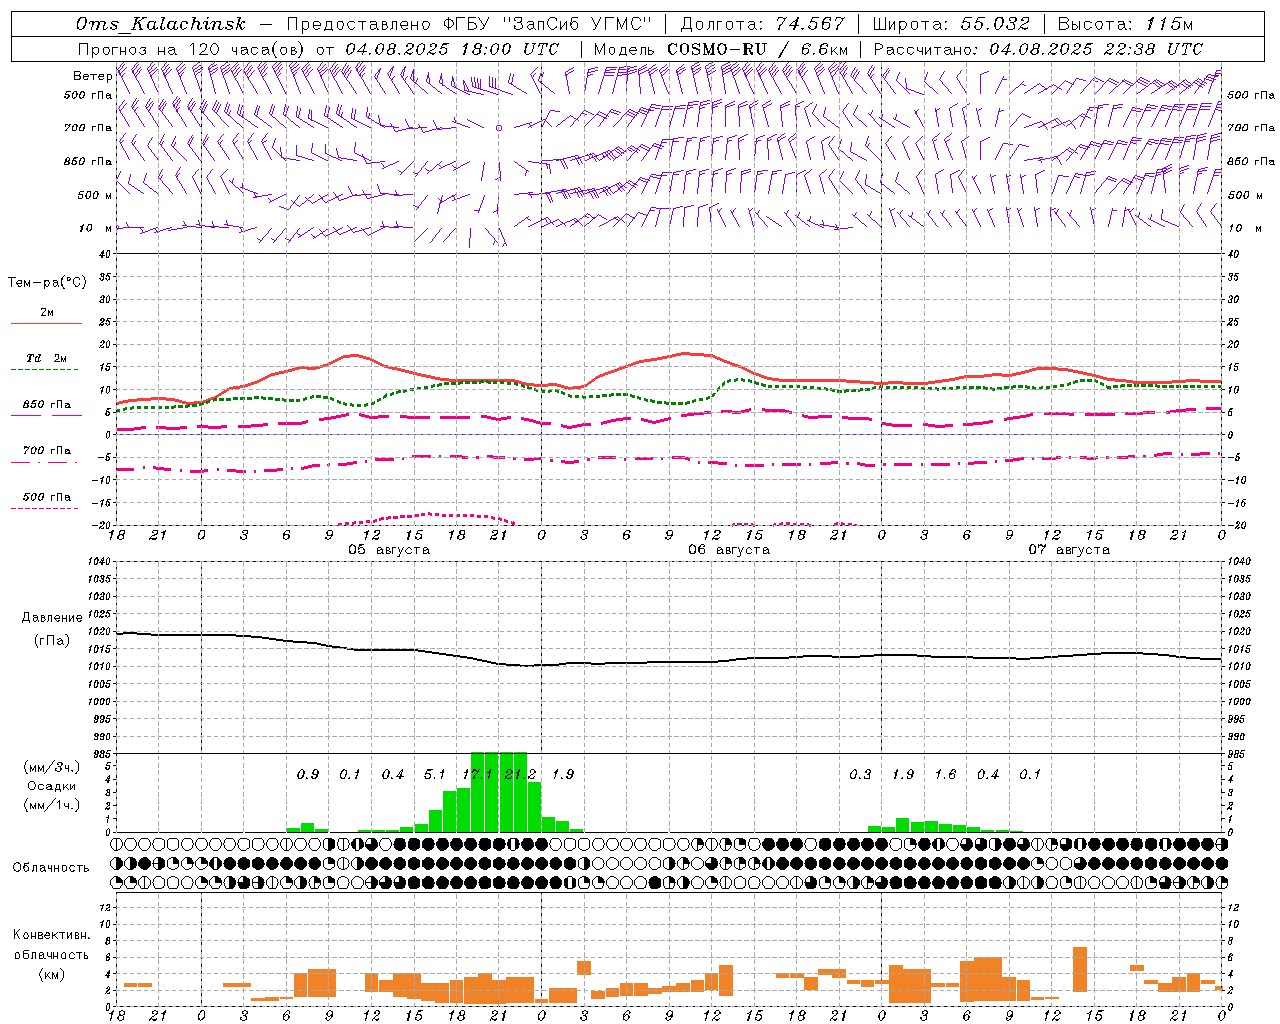The height and width of the screenshot is (1024, 1280).
Task: Click the 17.1 precipitation value
Action: pos(478,774)
